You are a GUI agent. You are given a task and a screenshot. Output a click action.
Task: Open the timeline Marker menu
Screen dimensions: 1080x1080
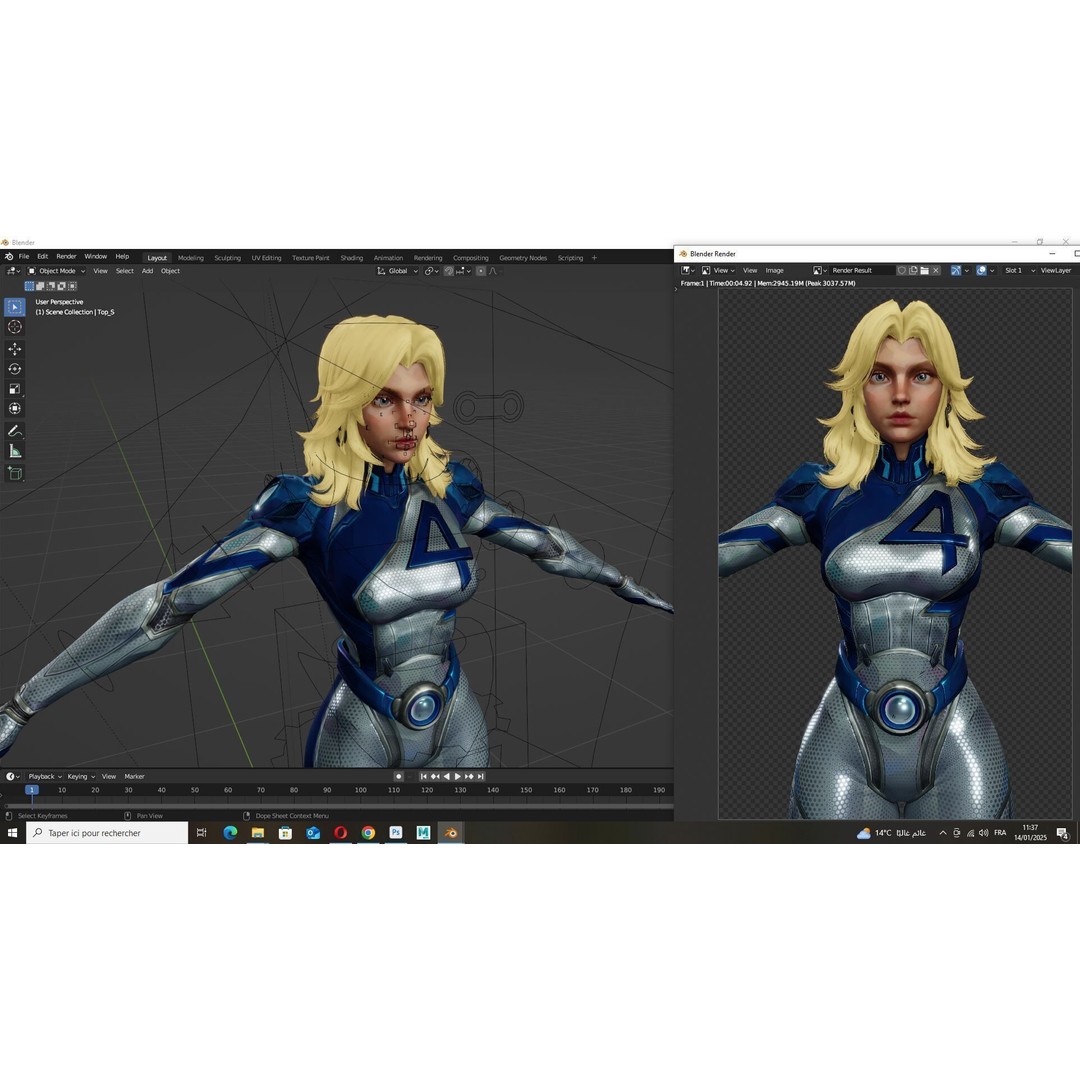134,776
